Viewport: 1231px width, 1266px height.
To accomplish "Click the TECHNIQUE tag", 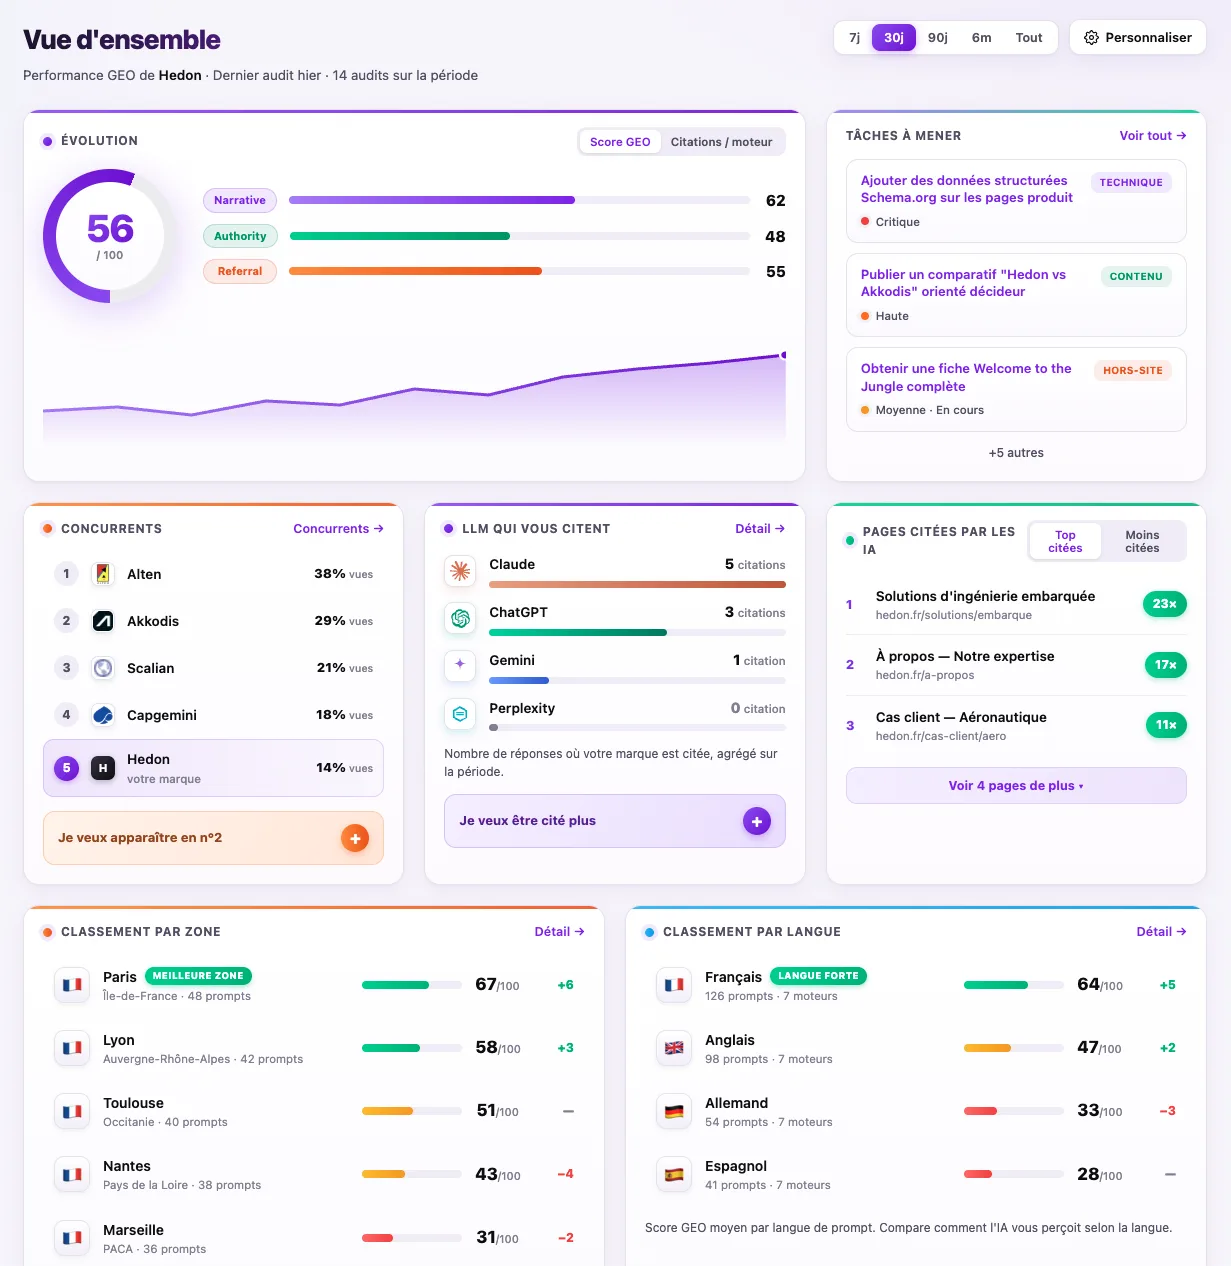I will point(1131,182).
